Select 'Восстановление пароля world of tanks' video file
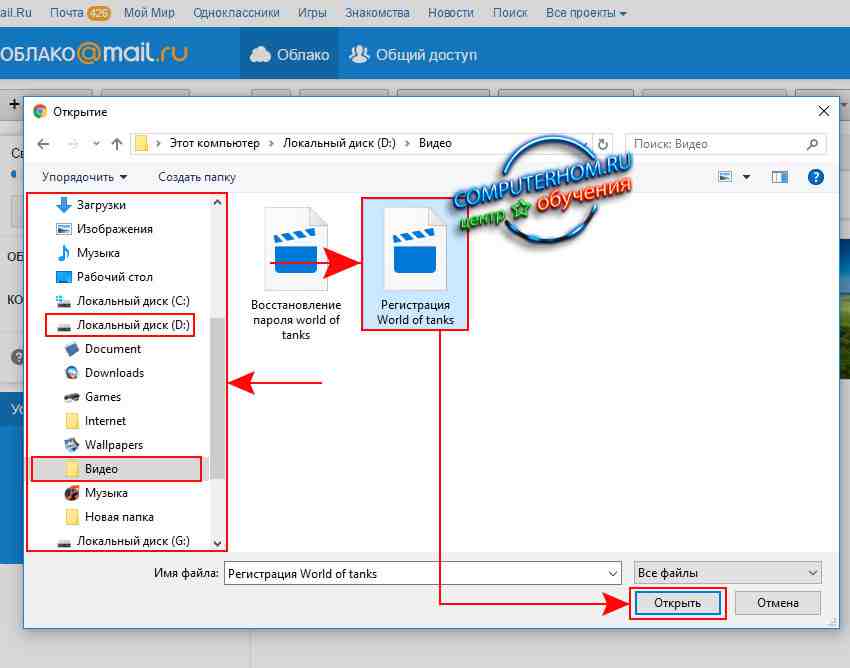The height and width of the screenshot is (668, 850). (x=296, y=274)
